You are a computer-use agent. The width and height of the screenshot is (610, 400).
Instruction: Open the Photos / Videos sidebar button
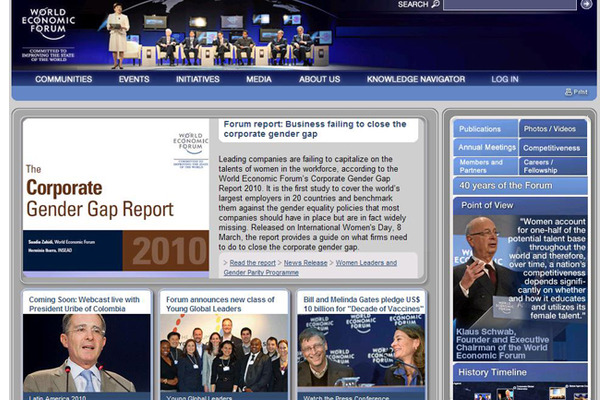(x=553, y=129)
